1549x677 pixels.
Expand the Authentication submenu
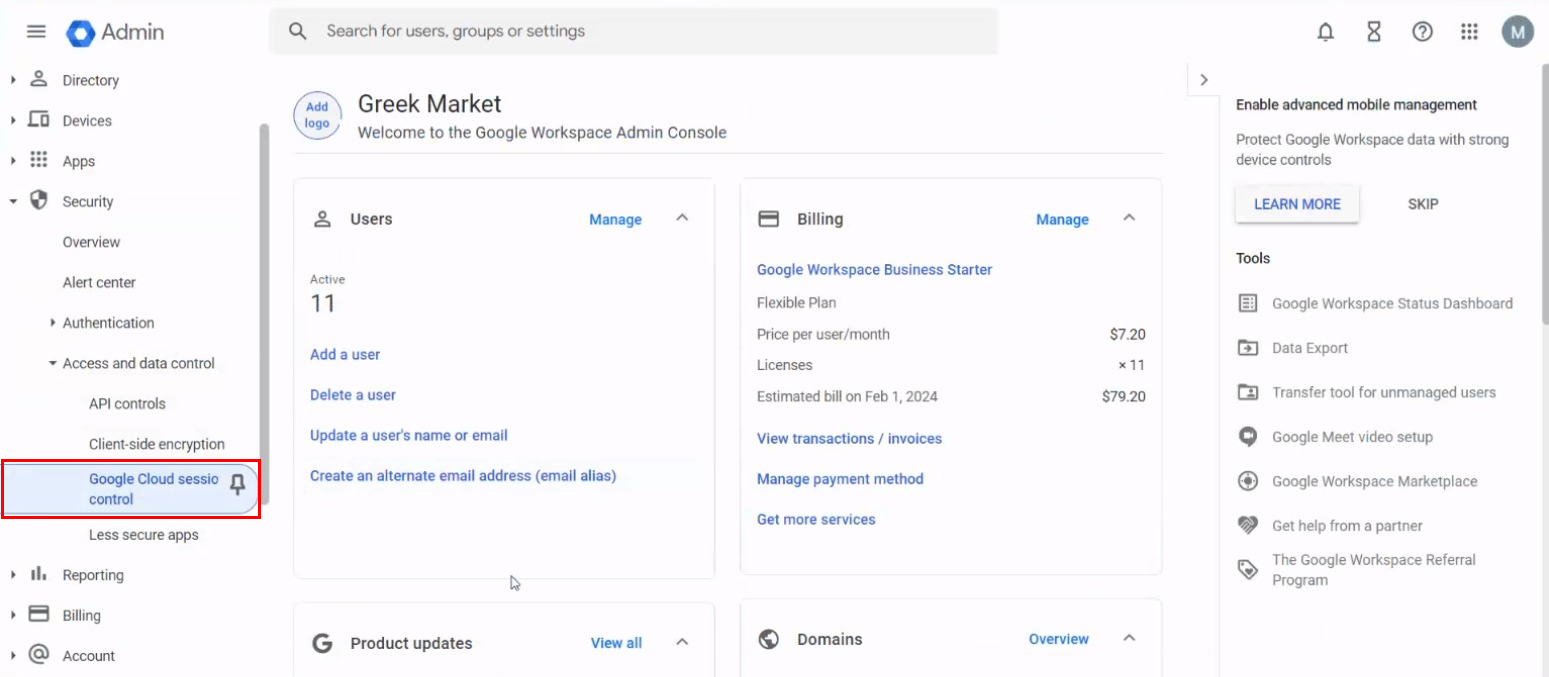coord(53,323)
